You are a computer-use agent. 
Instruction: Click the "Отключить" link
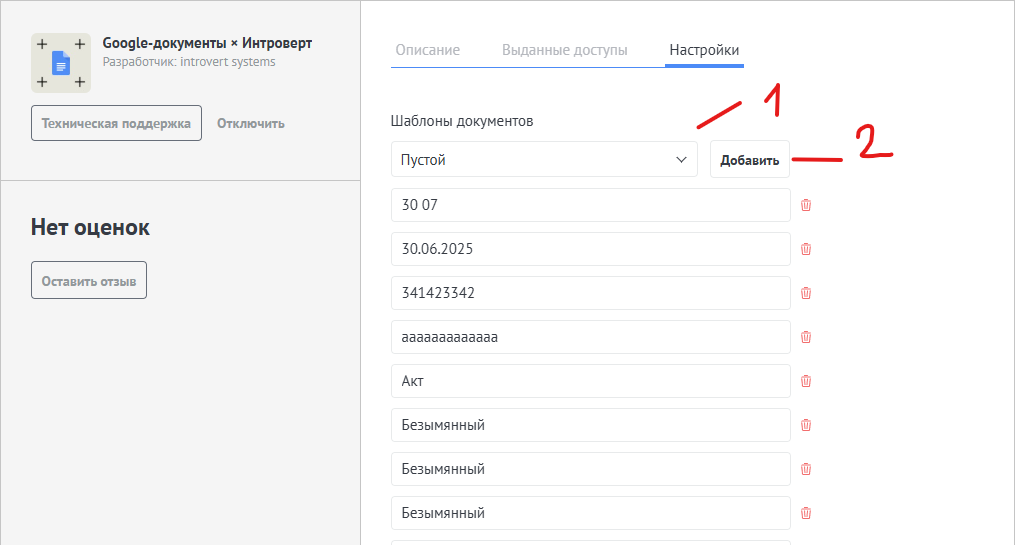coord(251,123)
